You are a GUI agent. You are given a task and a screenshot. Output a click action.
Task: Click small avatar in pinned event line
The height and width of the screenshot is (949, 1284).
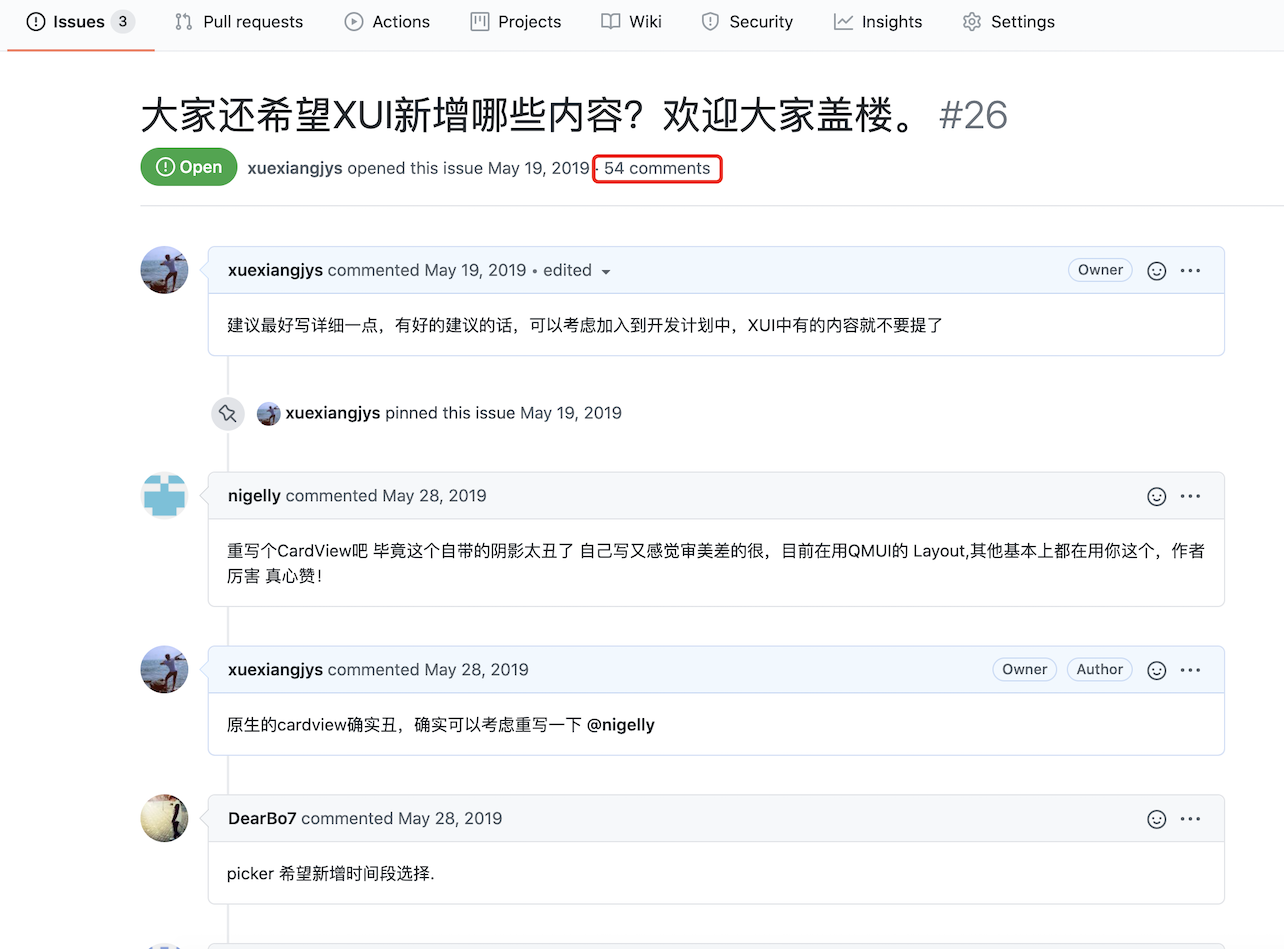coord(268,413)
